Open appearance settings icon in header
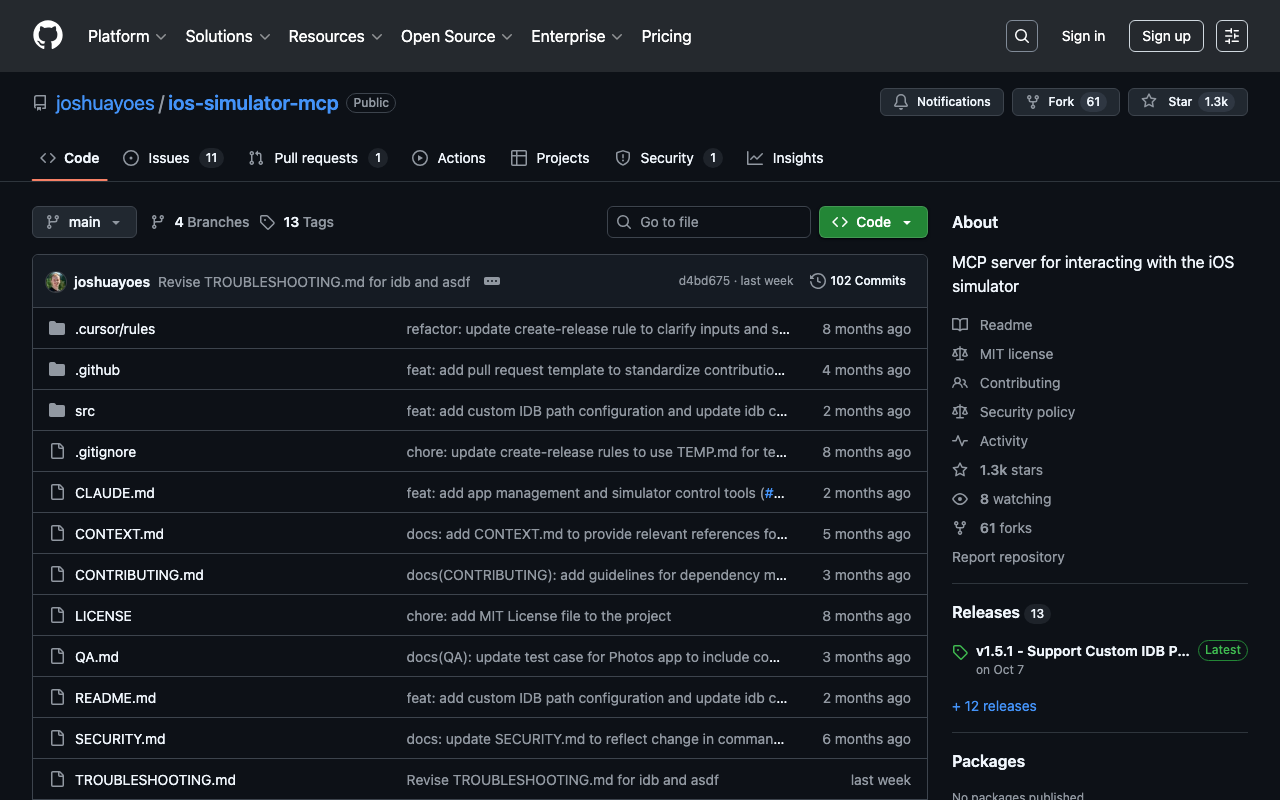 pos(1231,36)
